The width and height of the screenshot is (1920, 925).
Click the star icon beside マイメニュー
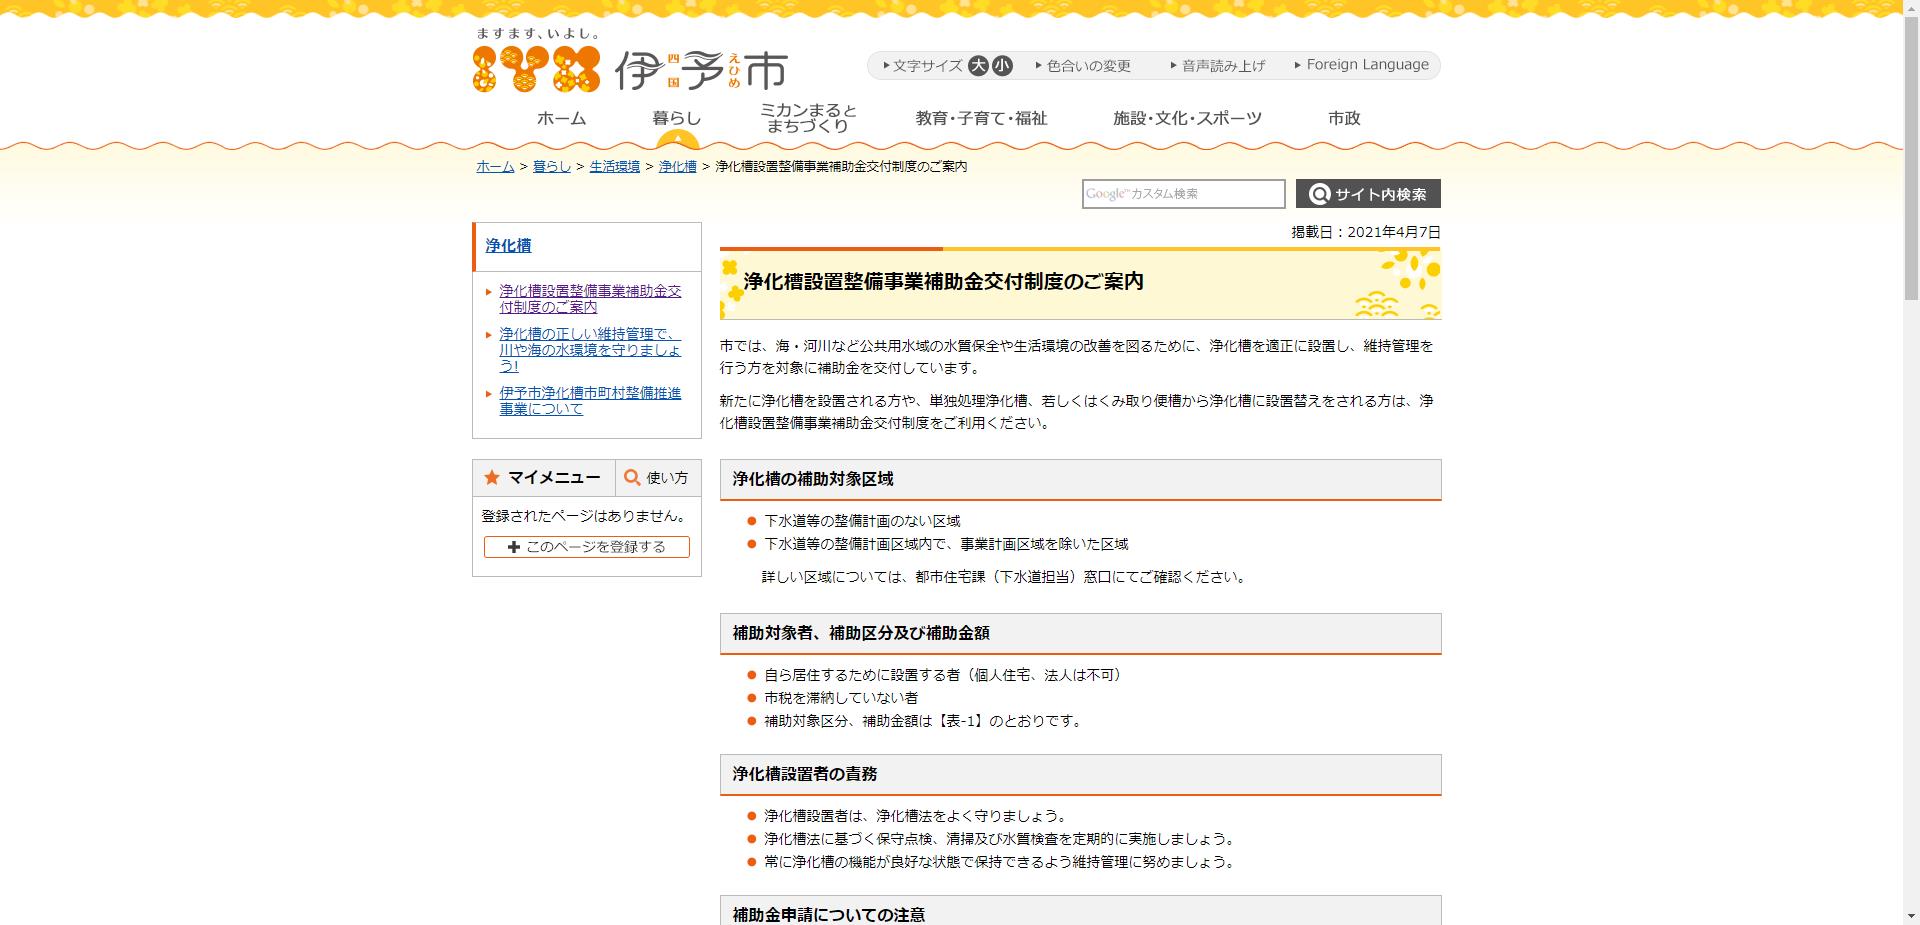point(490,478)
